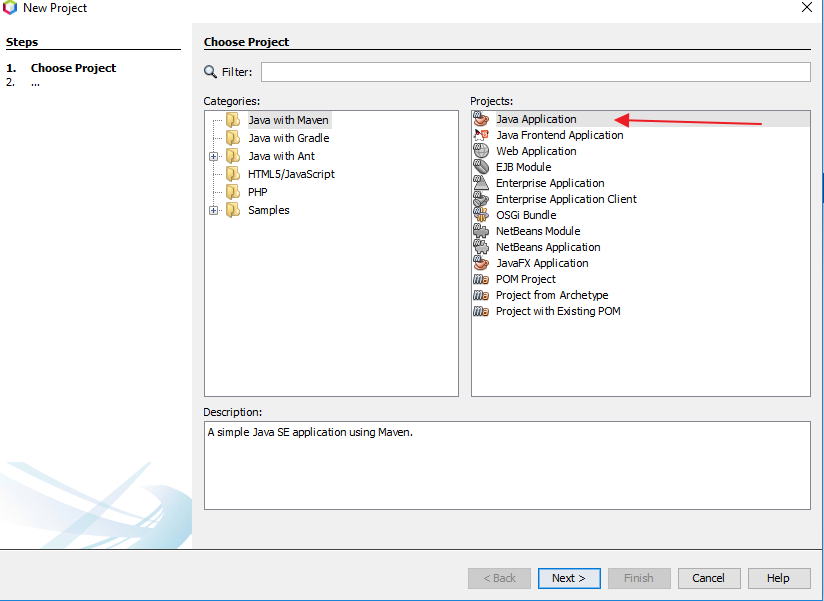
Task: Click the Web Application globe icon
Action: [x=481, y=151]
